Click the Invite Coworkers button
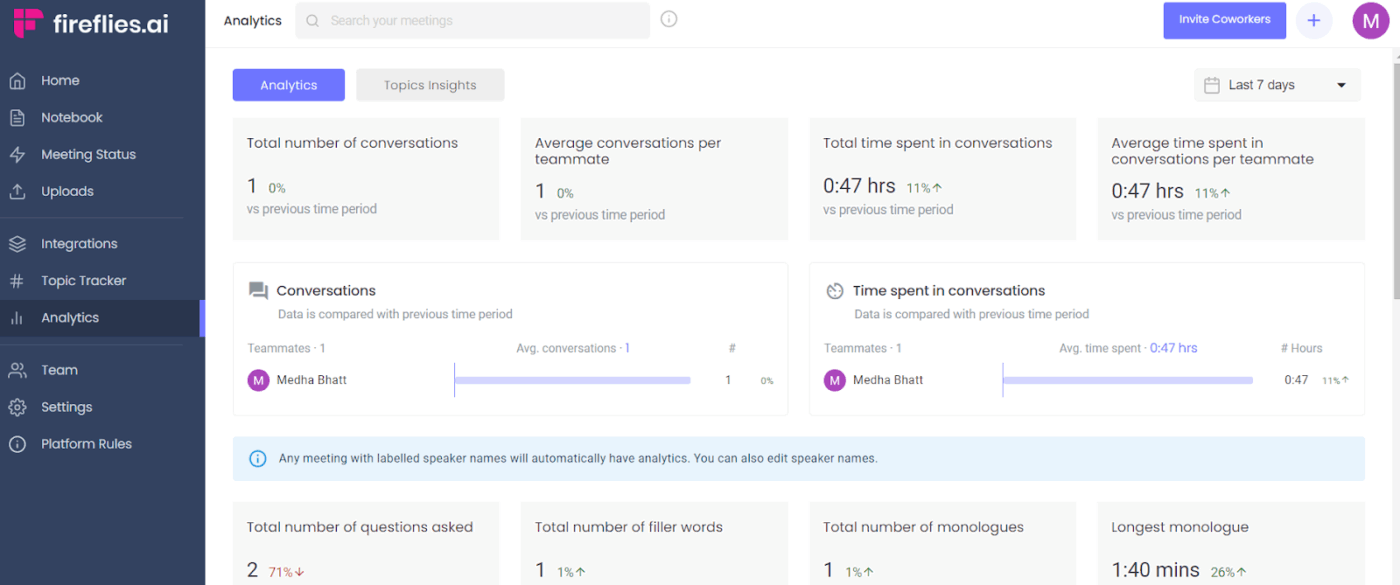The width and height of the screenshot is (1400, 585). pyautogui.click(x=1224, y=20)
